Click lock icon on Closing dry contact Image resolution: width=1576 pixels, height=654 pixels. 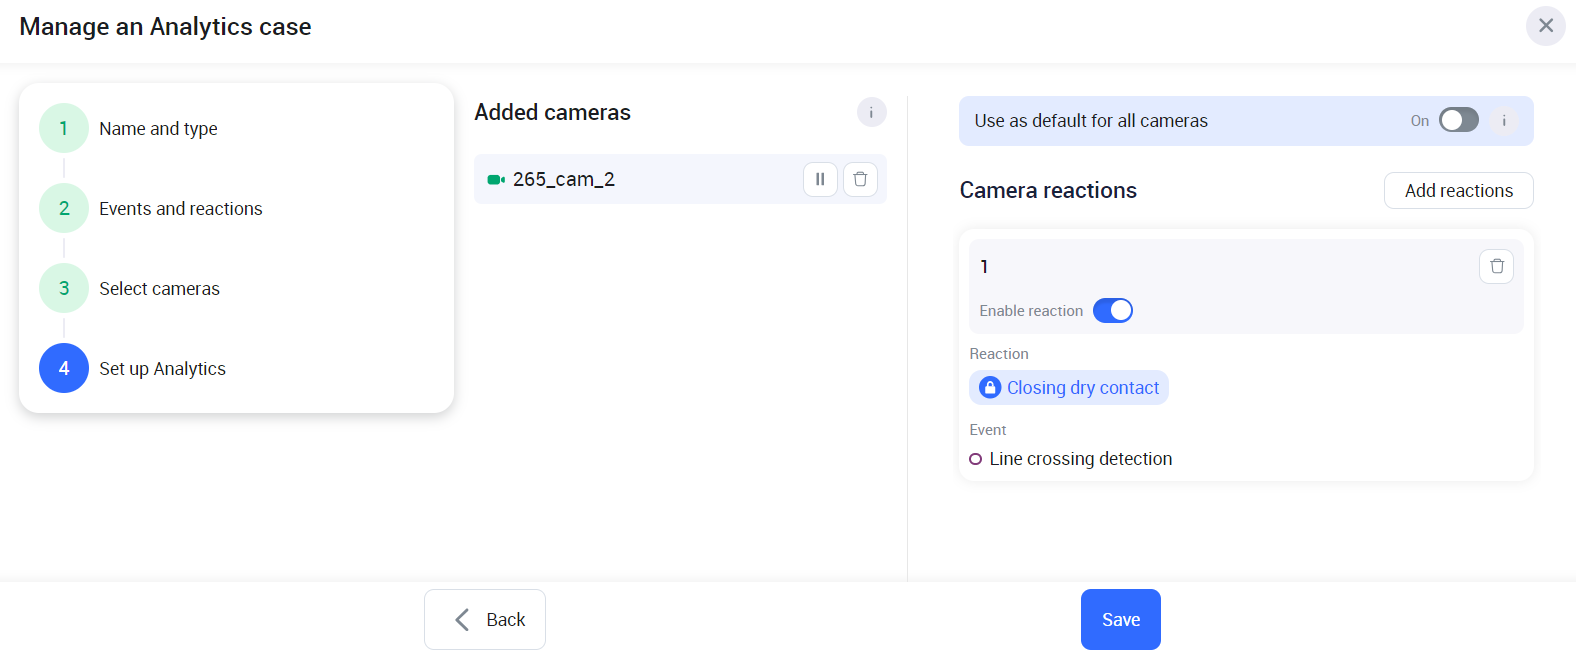coord(990,388)
